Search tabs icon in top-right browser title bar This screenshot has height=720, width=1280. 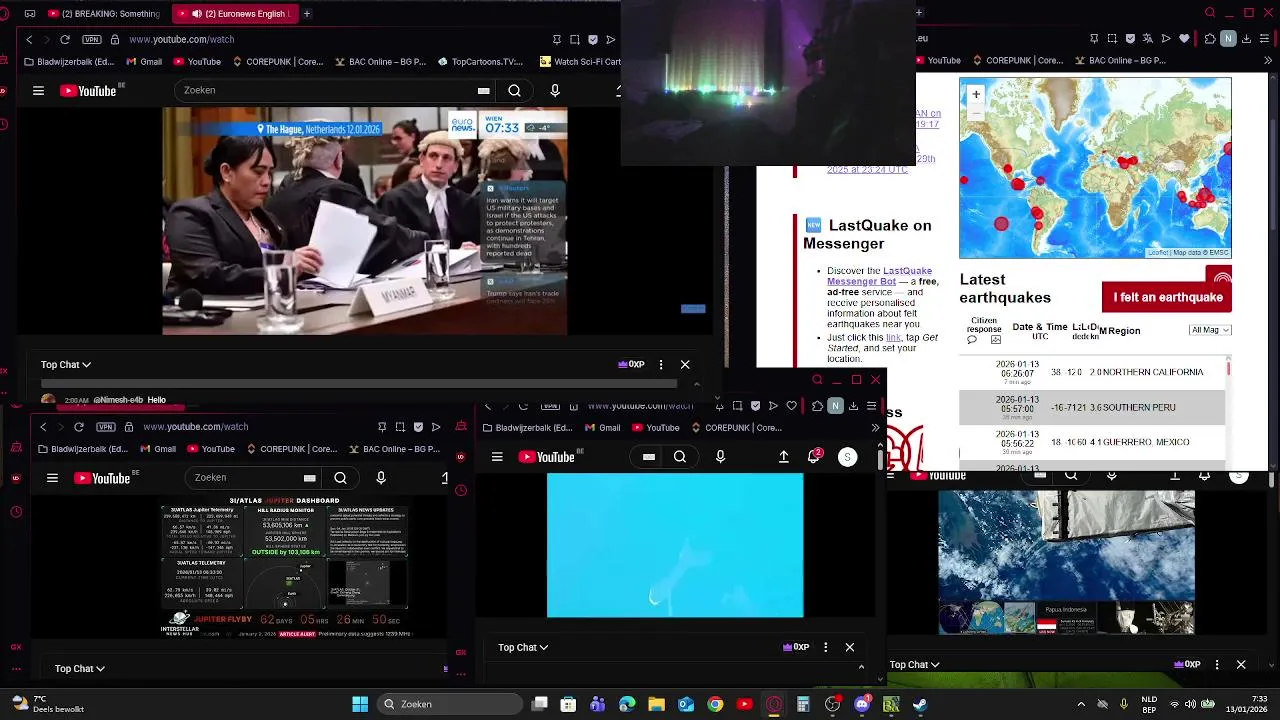tap(1210, 13)
